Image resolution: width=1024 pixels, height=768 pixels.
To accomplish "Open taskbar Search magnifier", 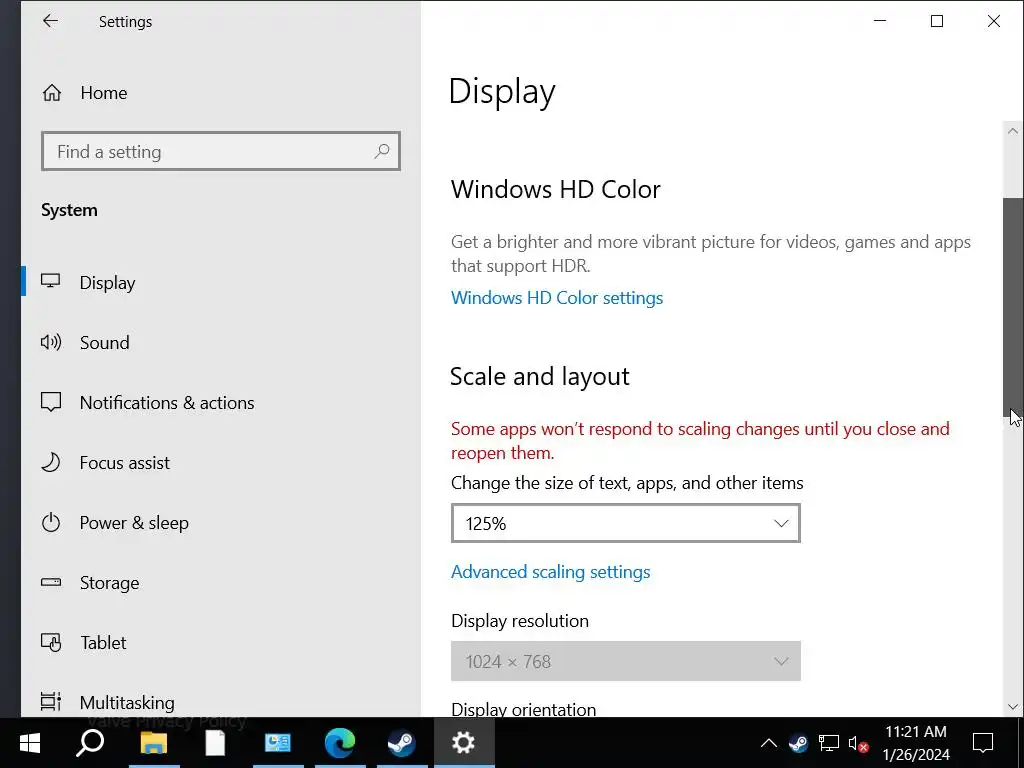I will (x=90, y=743).
